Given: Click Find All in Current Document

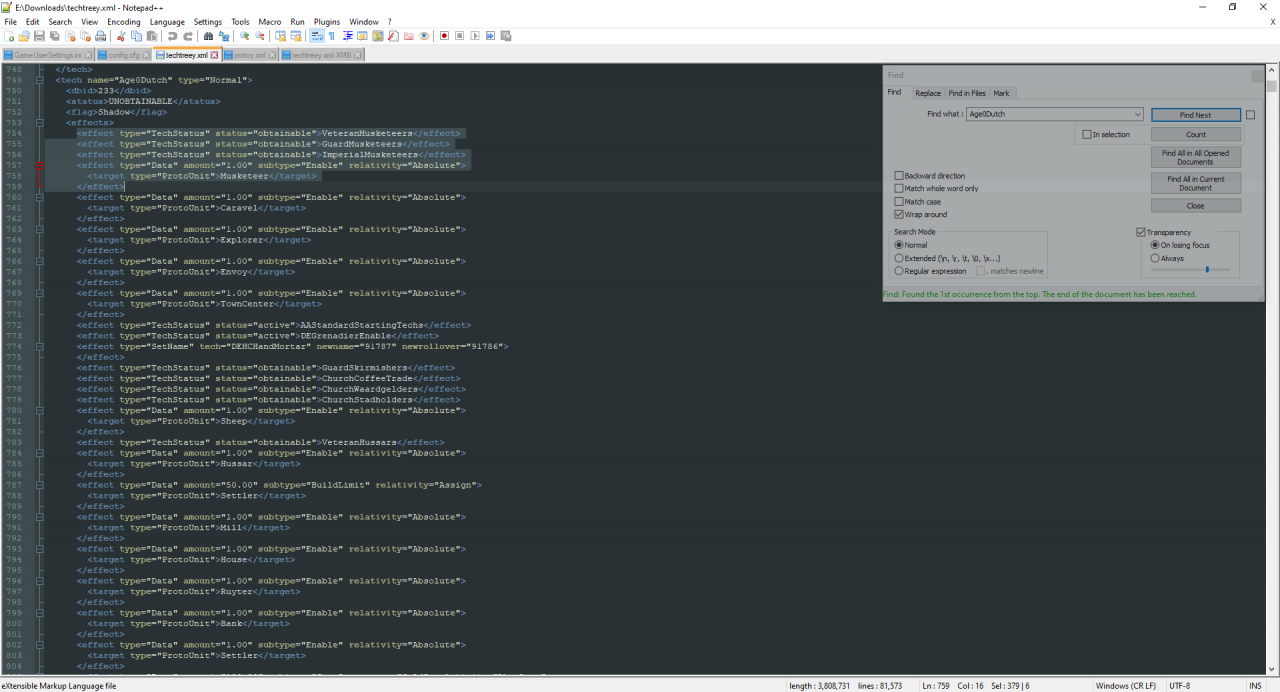Looking at the screenshot, I should (1195, 183).
